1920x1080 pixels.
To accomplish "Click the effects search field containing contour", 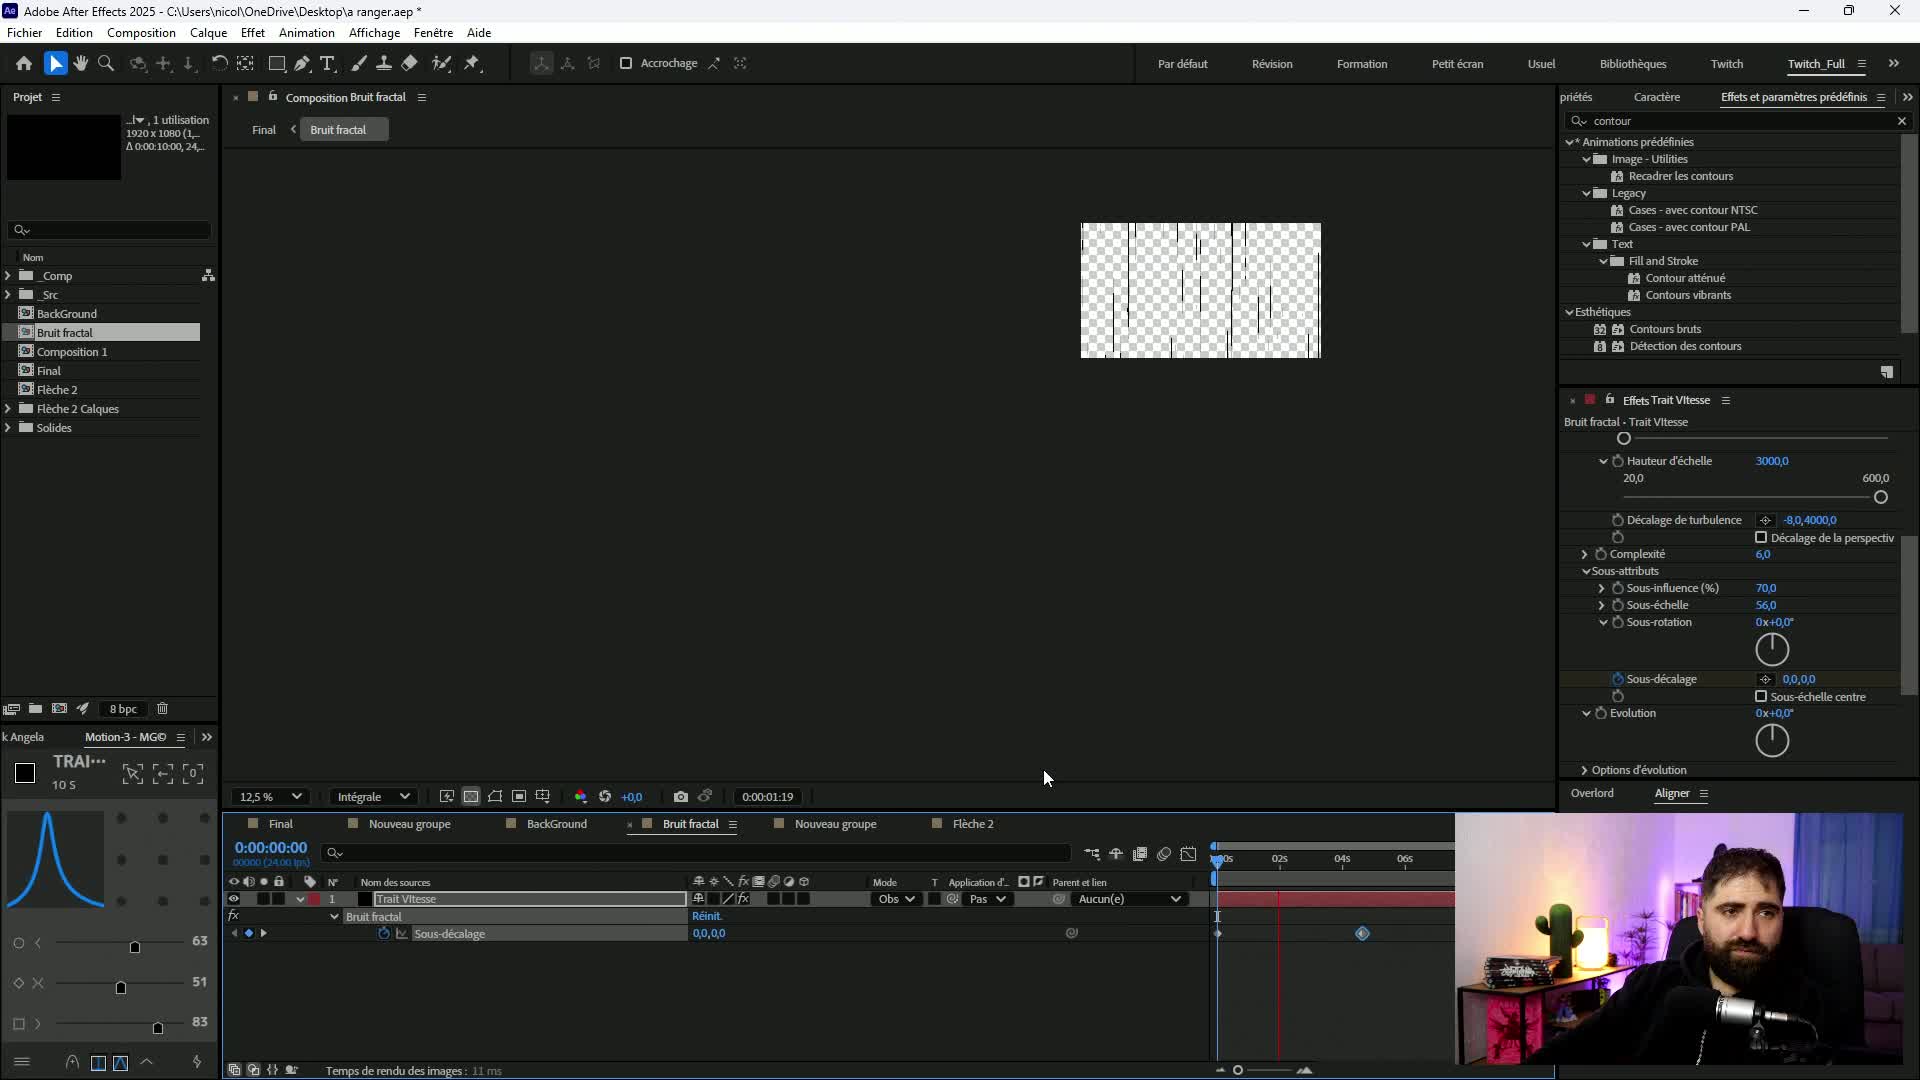I will pyautogui.click(x=1738, y=121).
